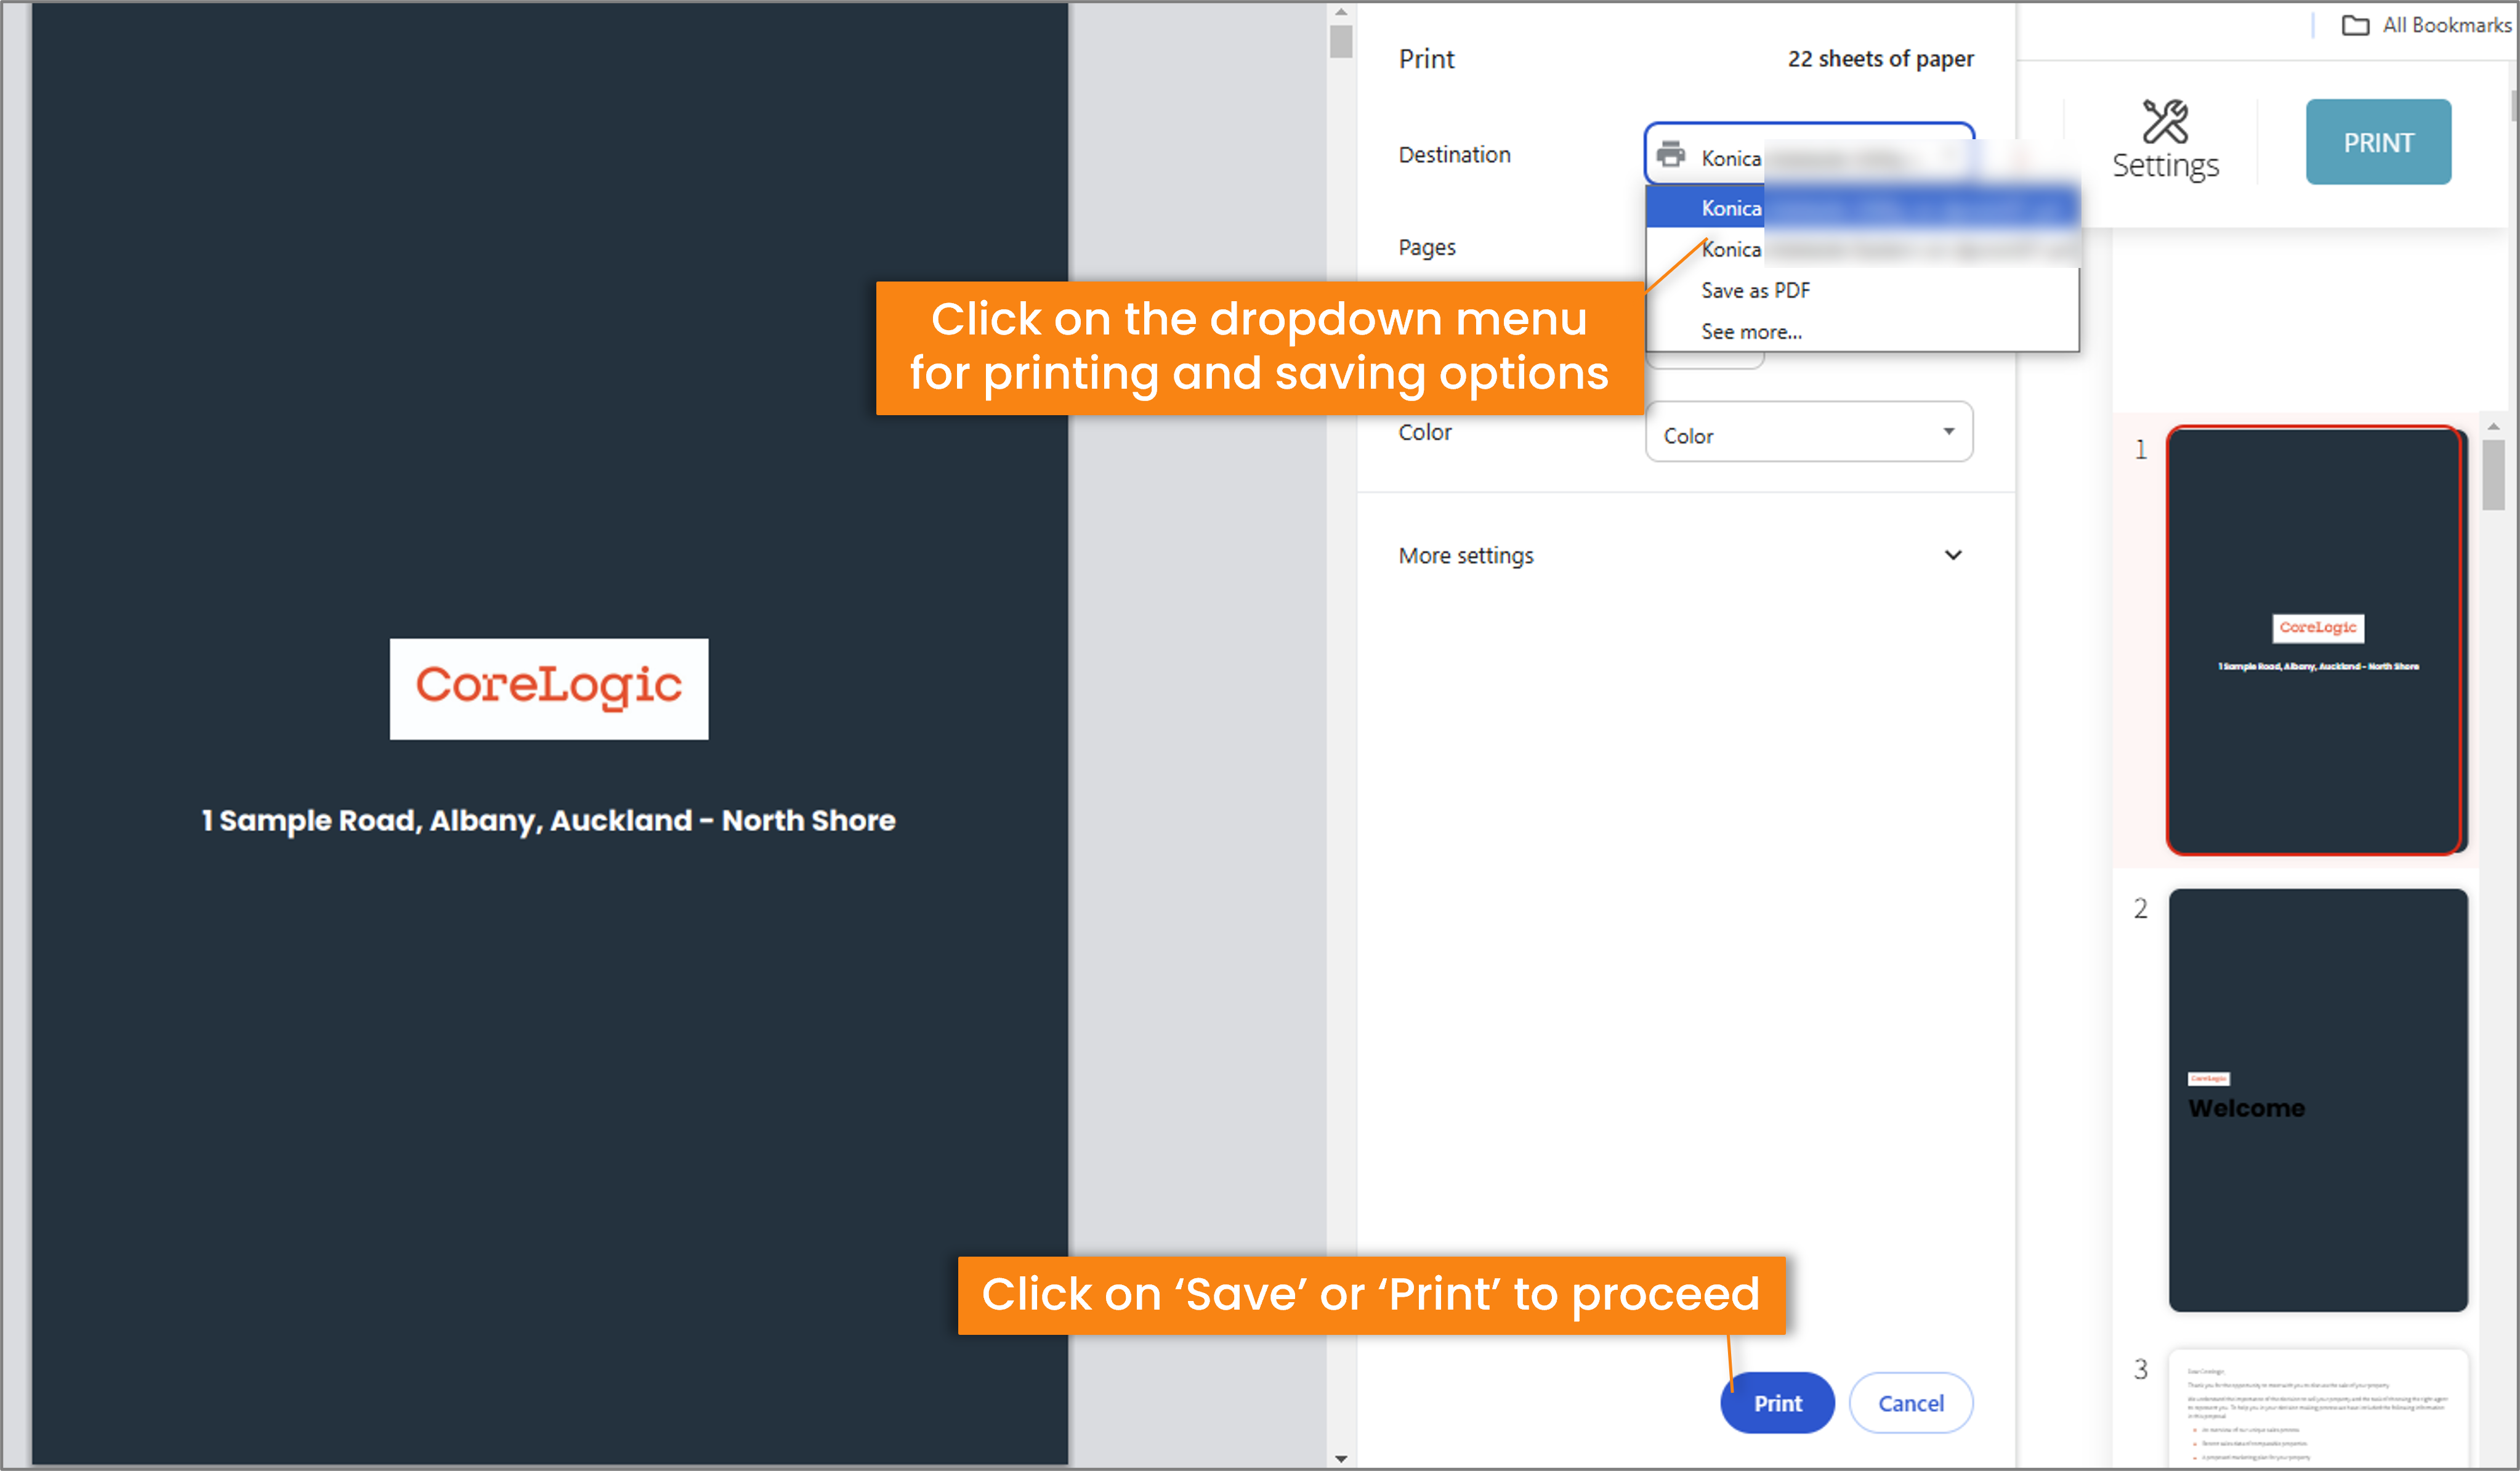Select page 2 Welcome thumbnail
Image resolution: width=2520 pixels, height=1471 pixels.
(x=2317, y=1100)
